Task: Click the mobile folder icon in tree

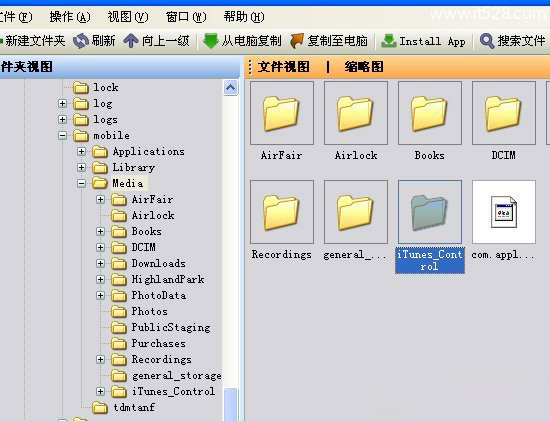Action: [x=81, y=135]
